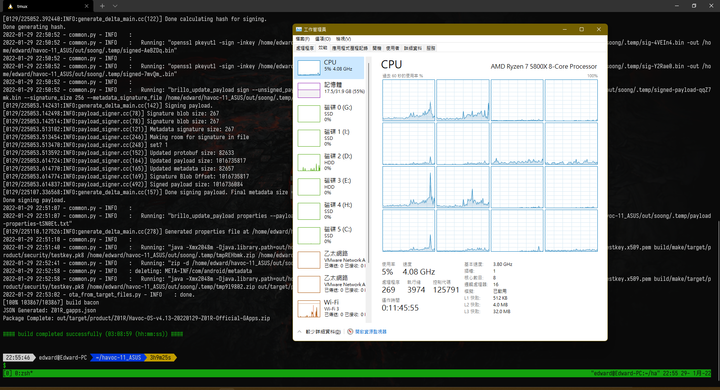Collapse with the fewer details chevron
This screenshot has width=720, height=390.
(299, 332)
